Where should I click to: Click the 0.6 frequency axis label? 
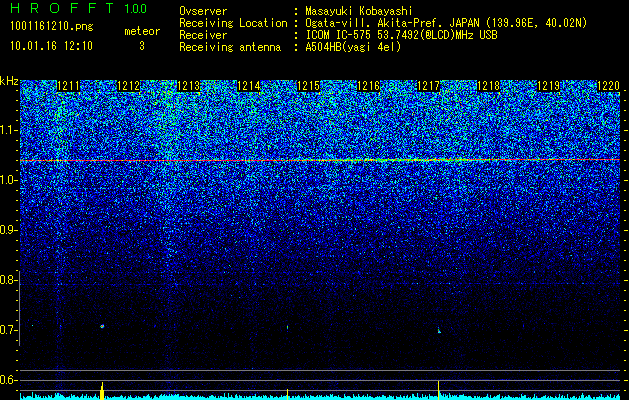pyautogui.click(x=8, y=380)
